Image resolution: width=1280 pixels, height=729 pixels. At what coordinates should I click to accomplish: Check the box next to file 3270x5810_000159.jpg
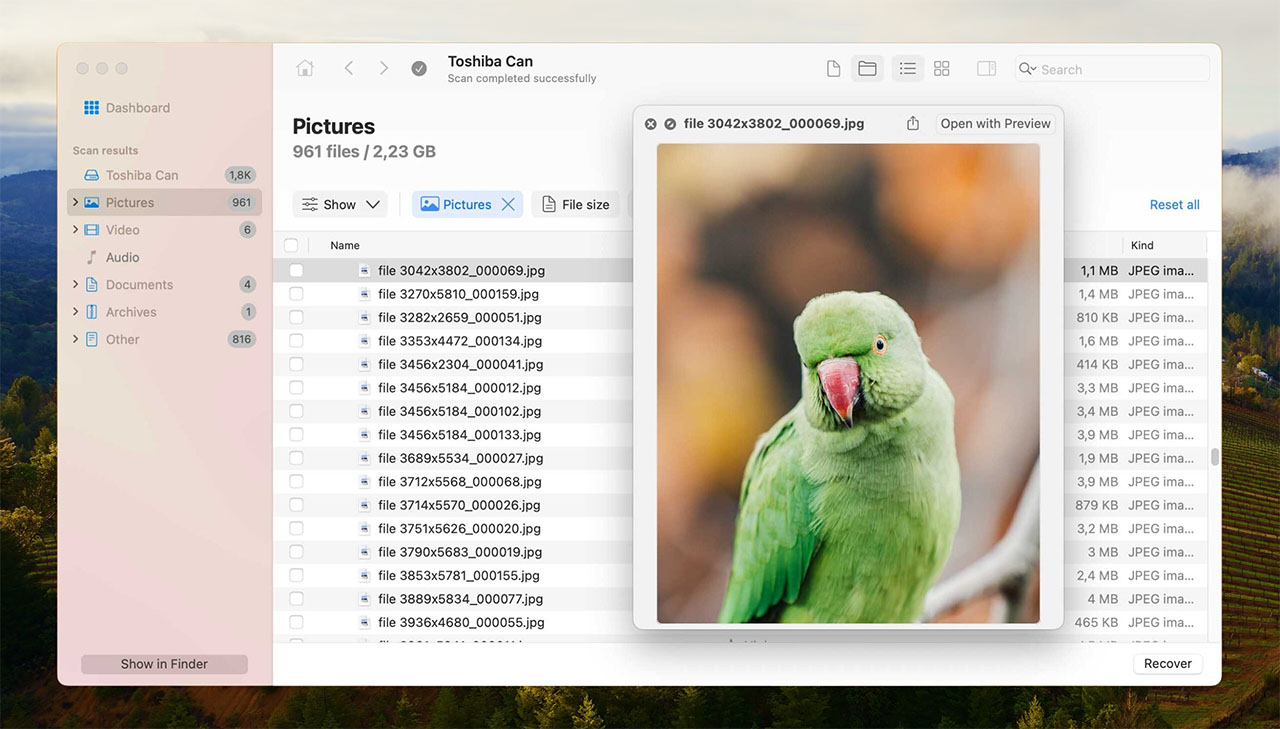296,294
